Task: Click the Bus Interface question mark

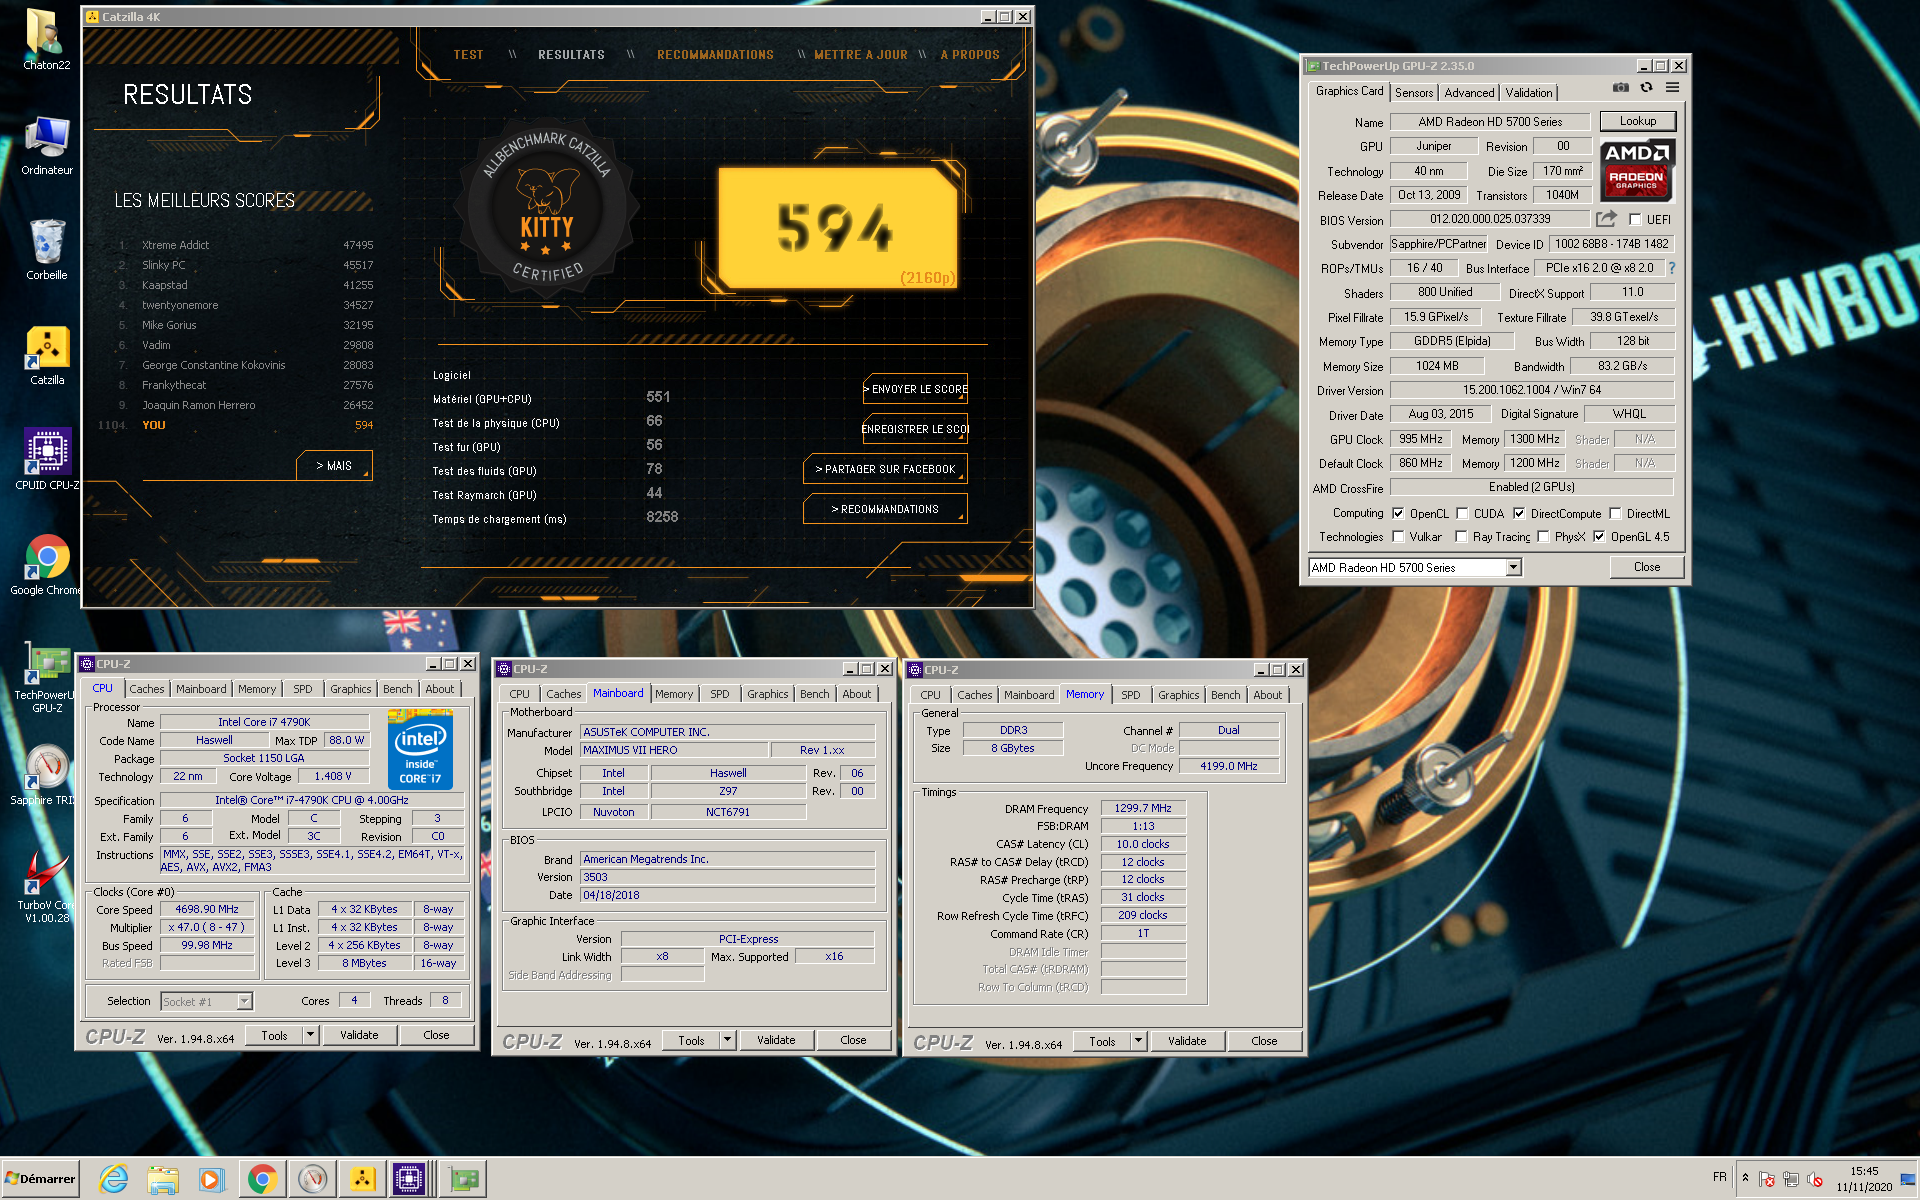Action: click(x=1672, y=268)
